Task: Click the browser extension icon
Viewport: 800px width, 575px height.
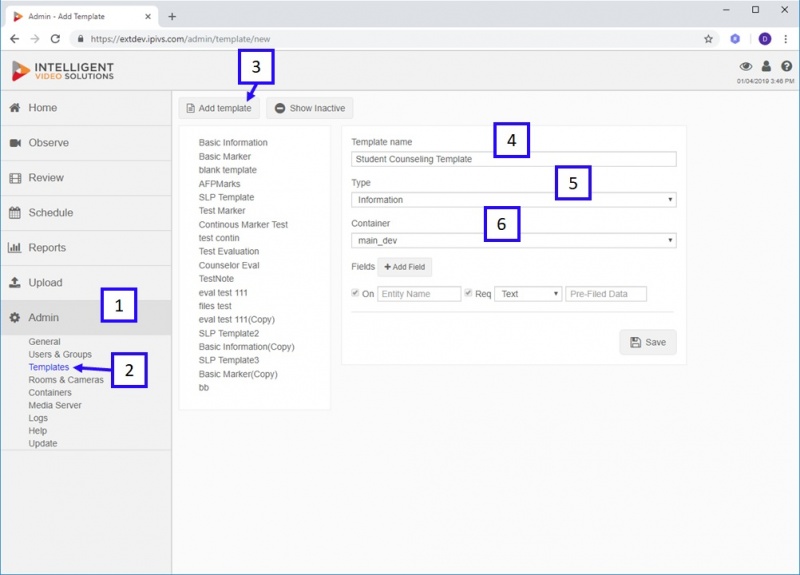Action: click(x=735, y=39)
